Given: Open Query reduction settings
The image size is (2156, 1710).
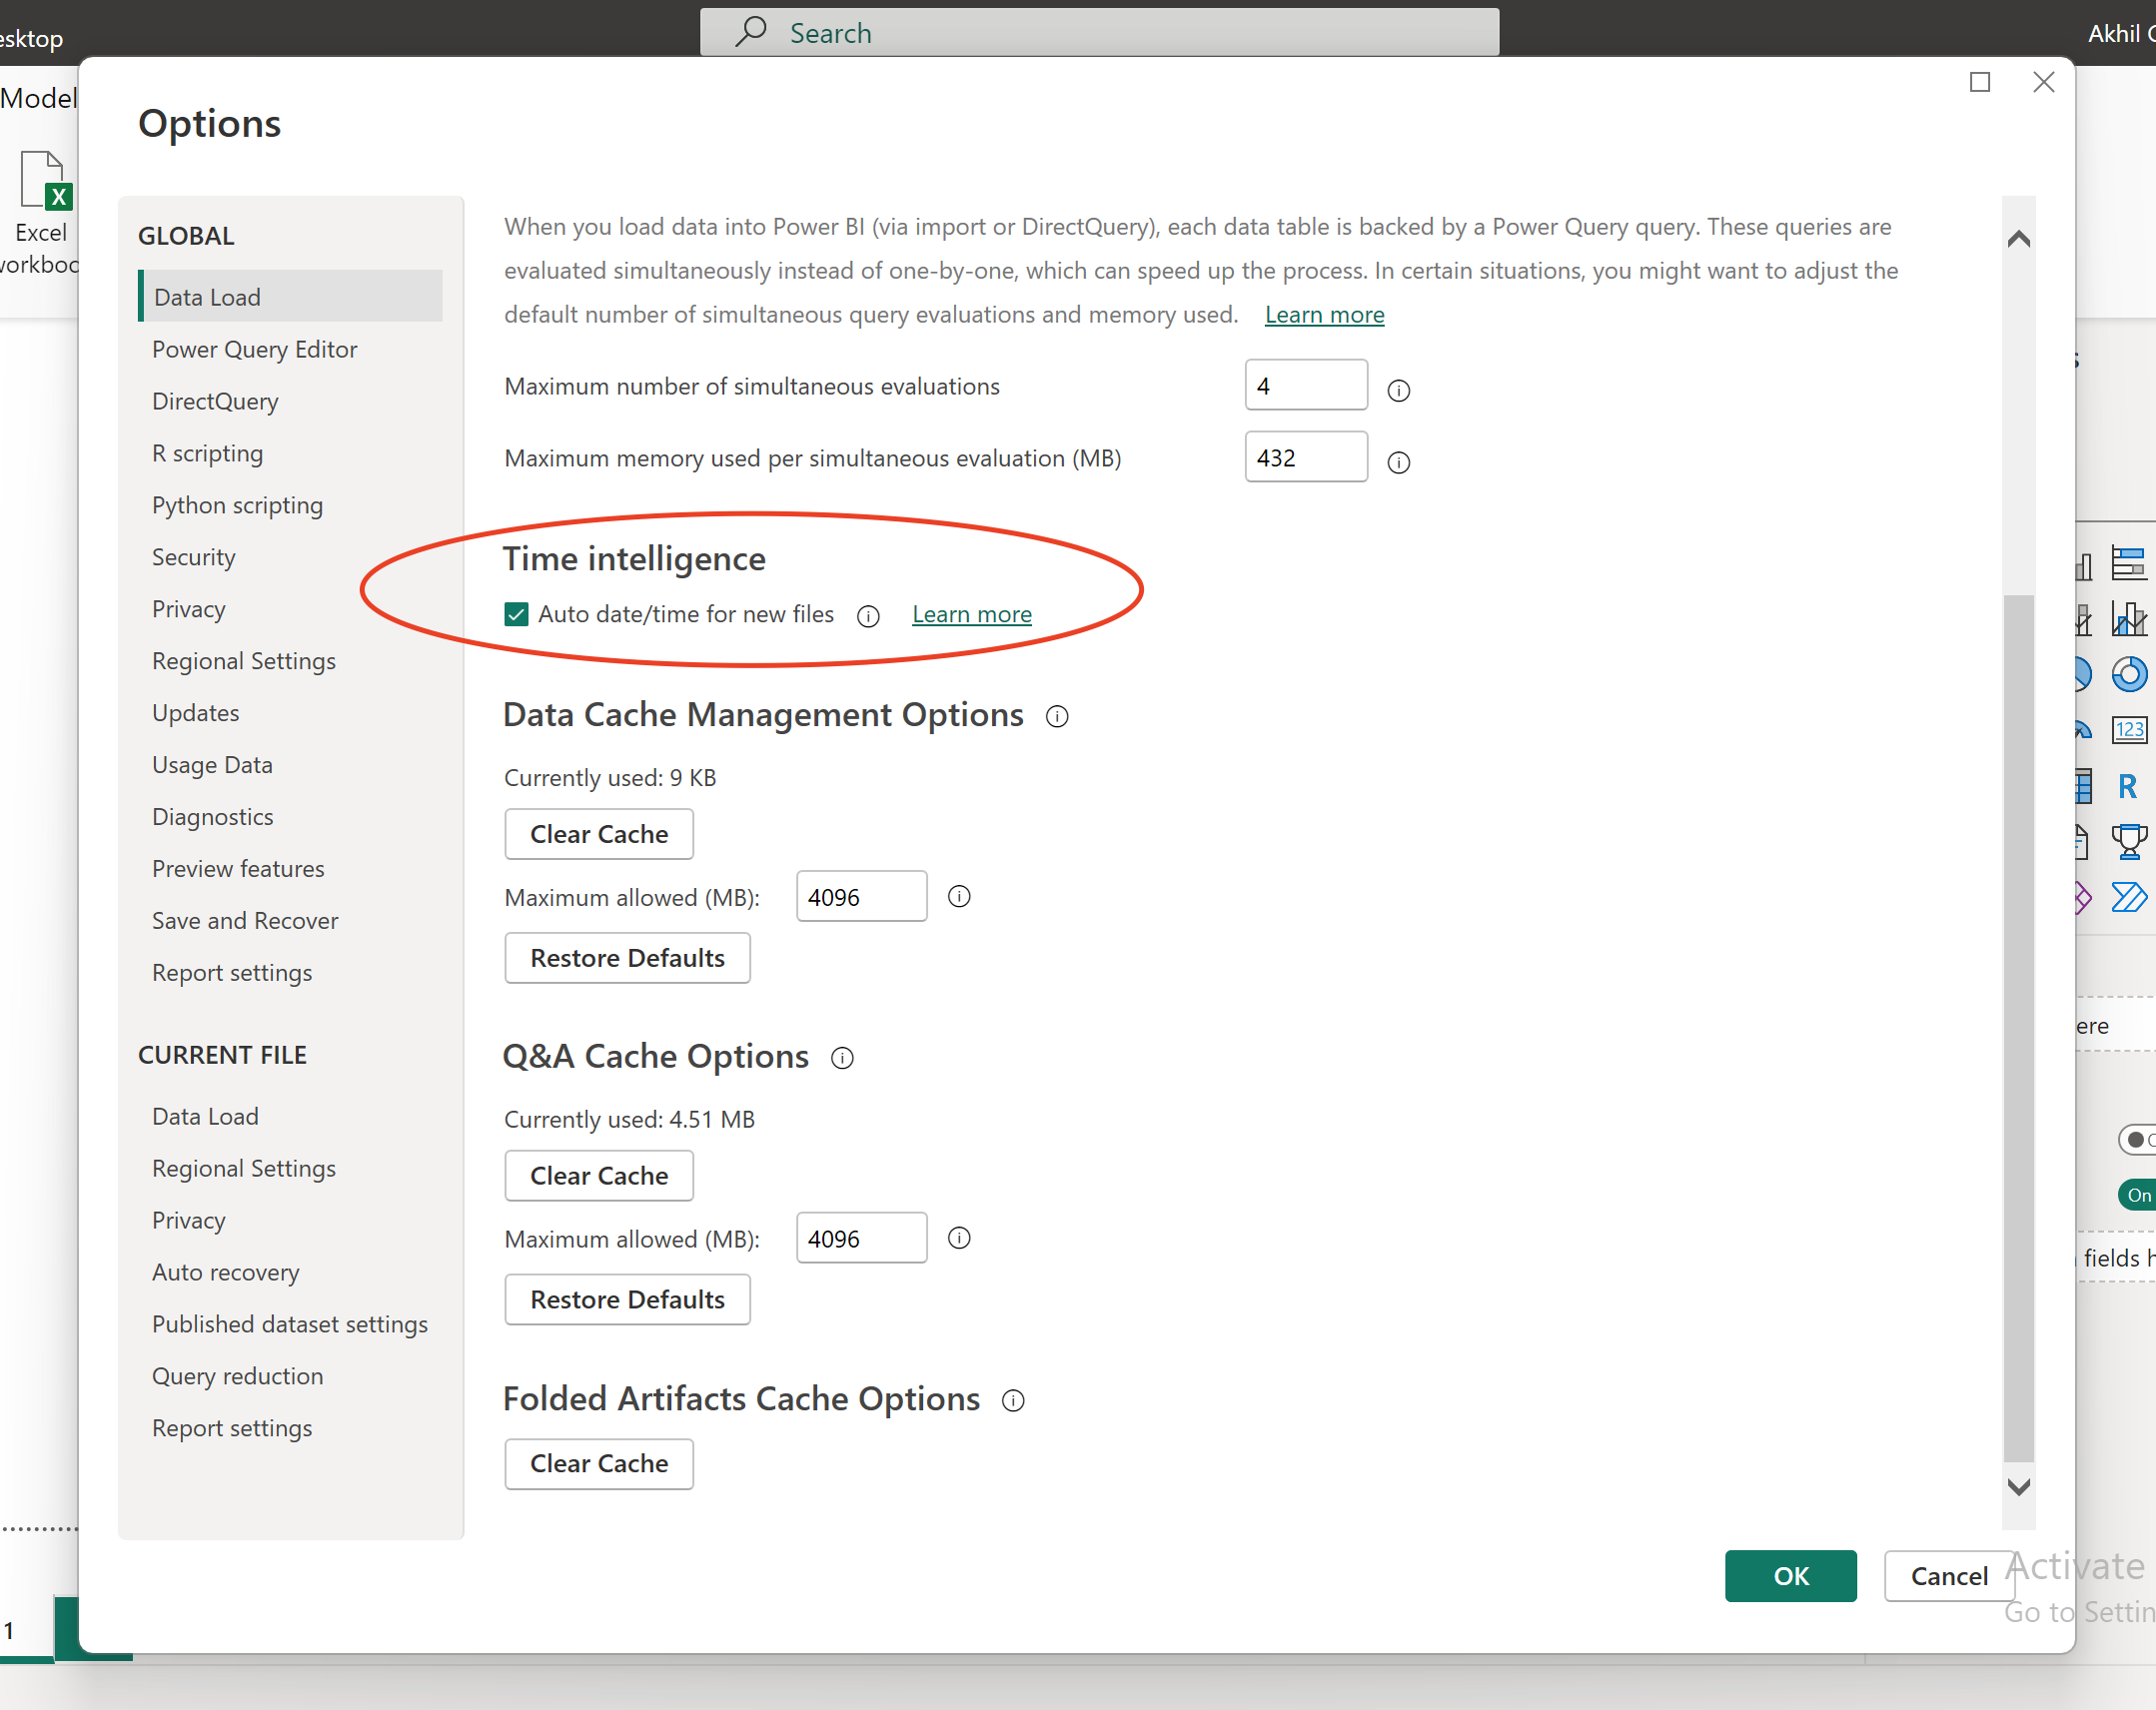Looking at the screenshot, I should coord(237,1376).
